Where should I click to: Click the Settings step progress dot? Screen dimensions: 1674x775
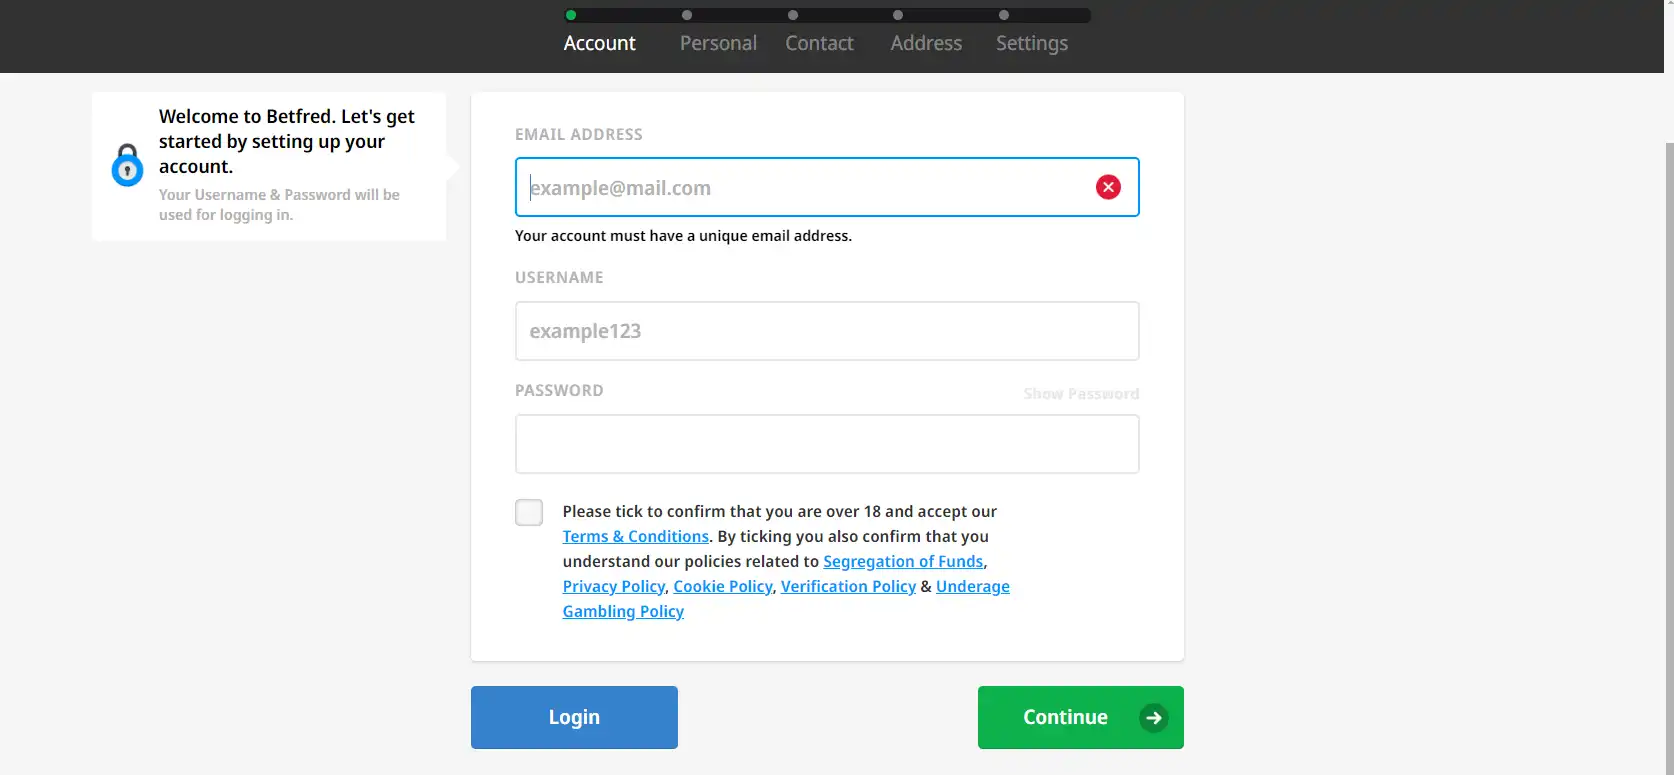[1004, 15]
